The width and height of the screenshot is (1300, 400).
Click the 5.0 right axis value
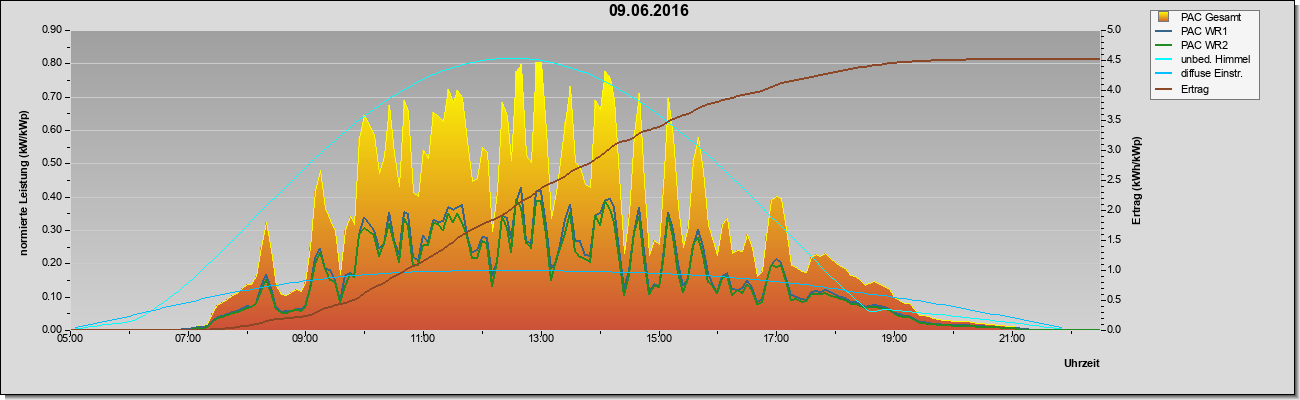click(x=1117, y=30)
